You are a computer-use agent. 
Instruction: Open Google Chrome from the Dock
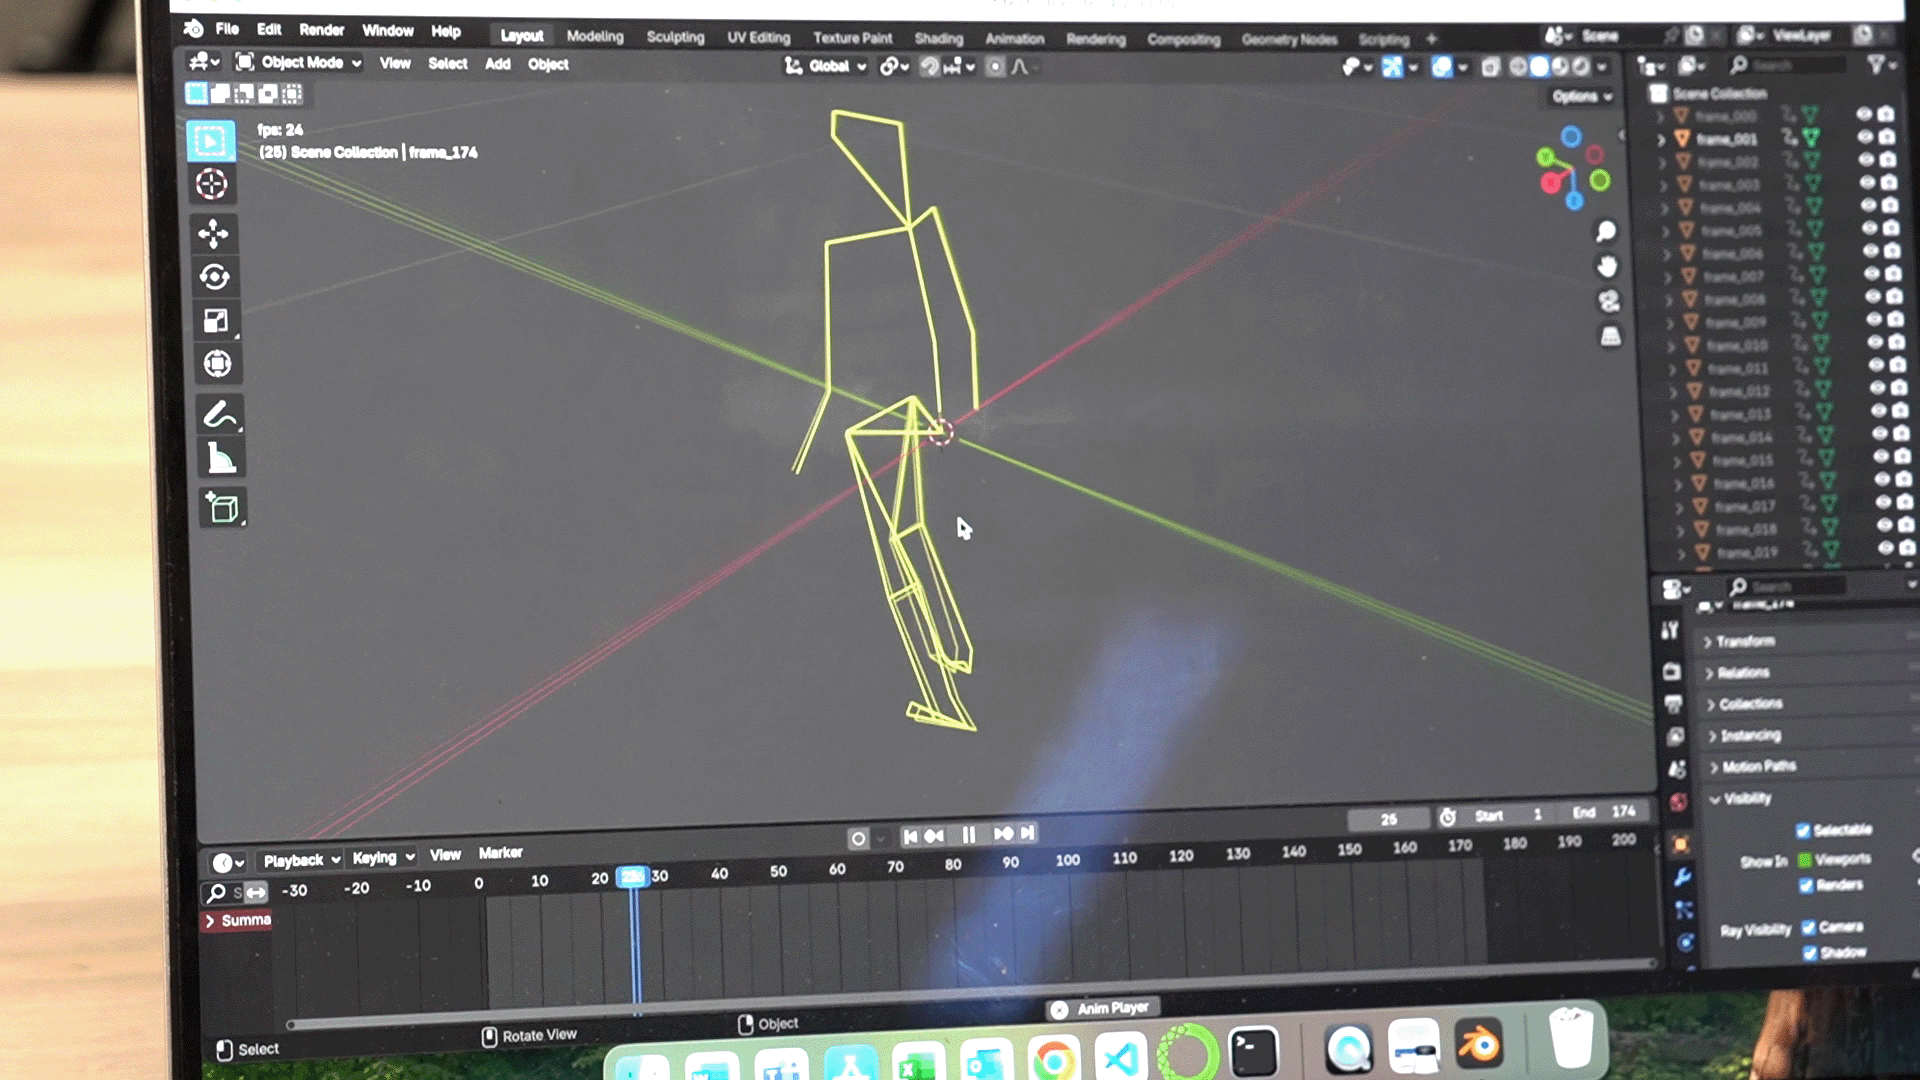pos(1053,1059)
